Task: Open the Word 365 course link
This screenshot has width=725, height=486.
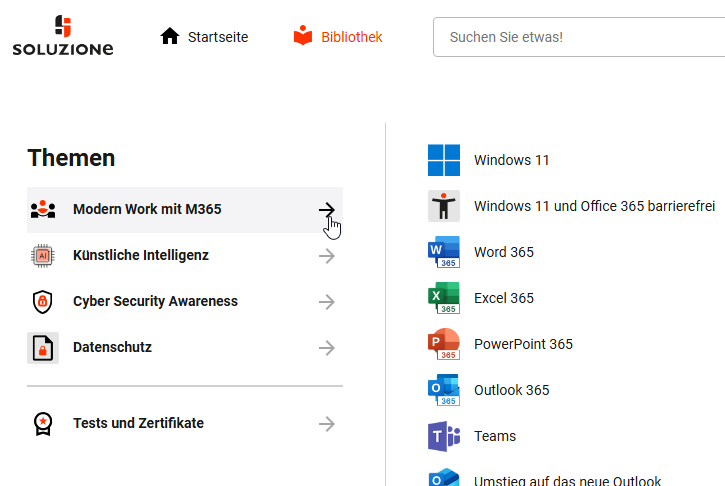Action: point(504,252)
